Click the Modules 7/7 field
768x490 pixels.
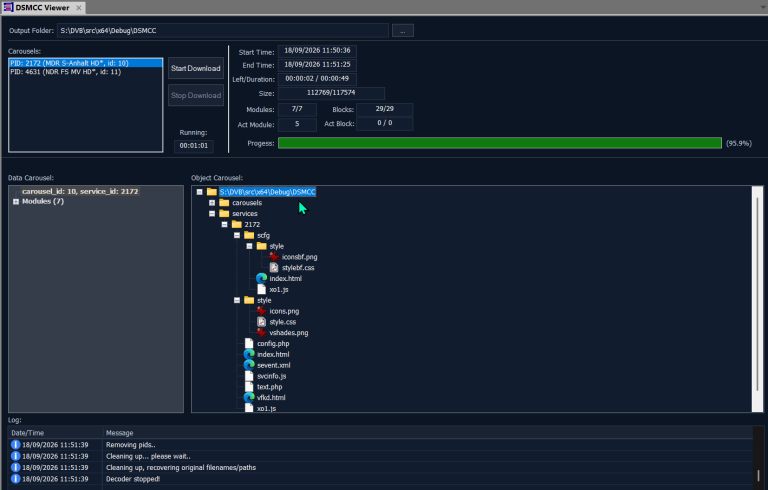(x=297, y=109)
